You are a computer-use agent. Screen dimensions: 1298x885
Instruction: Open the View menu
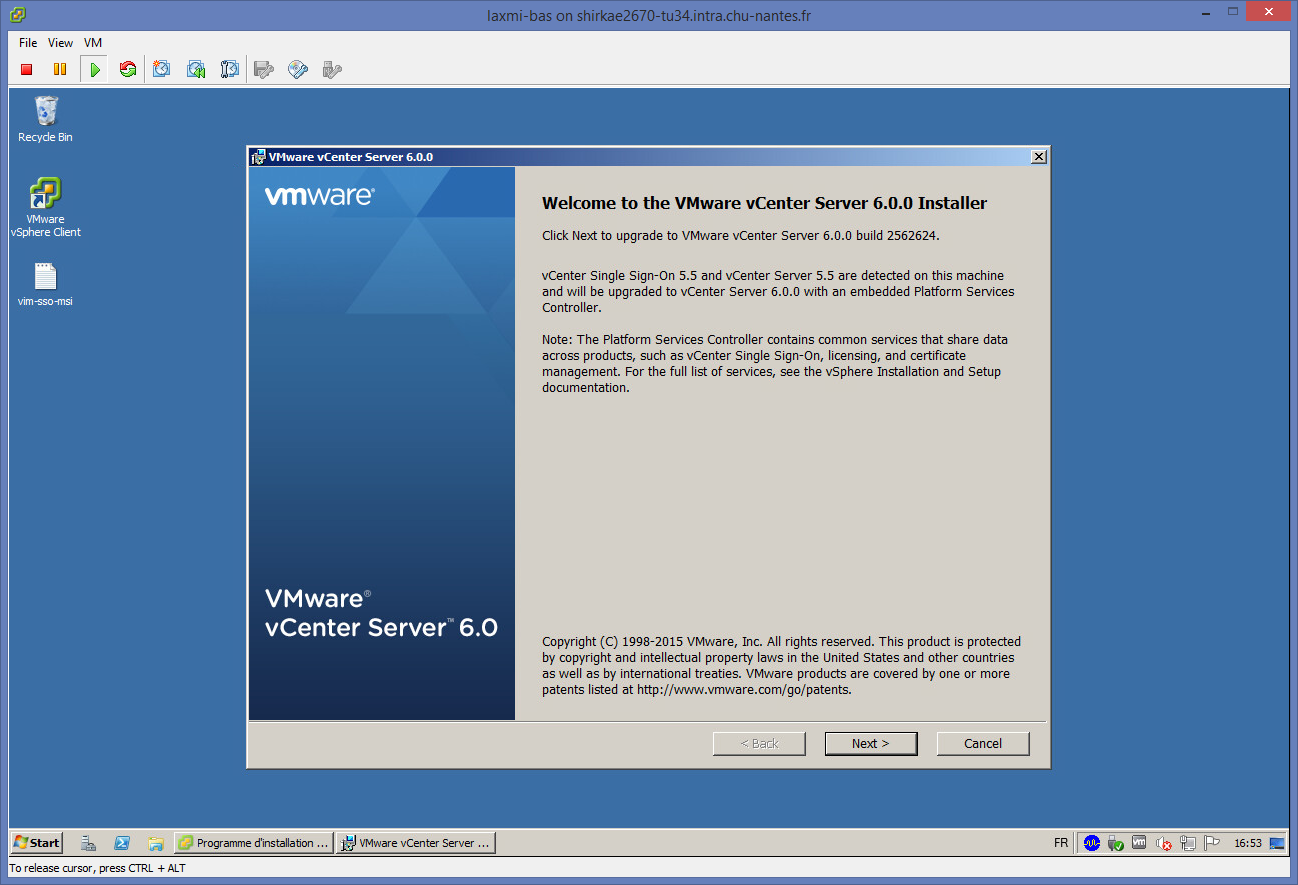coord(60,43)
